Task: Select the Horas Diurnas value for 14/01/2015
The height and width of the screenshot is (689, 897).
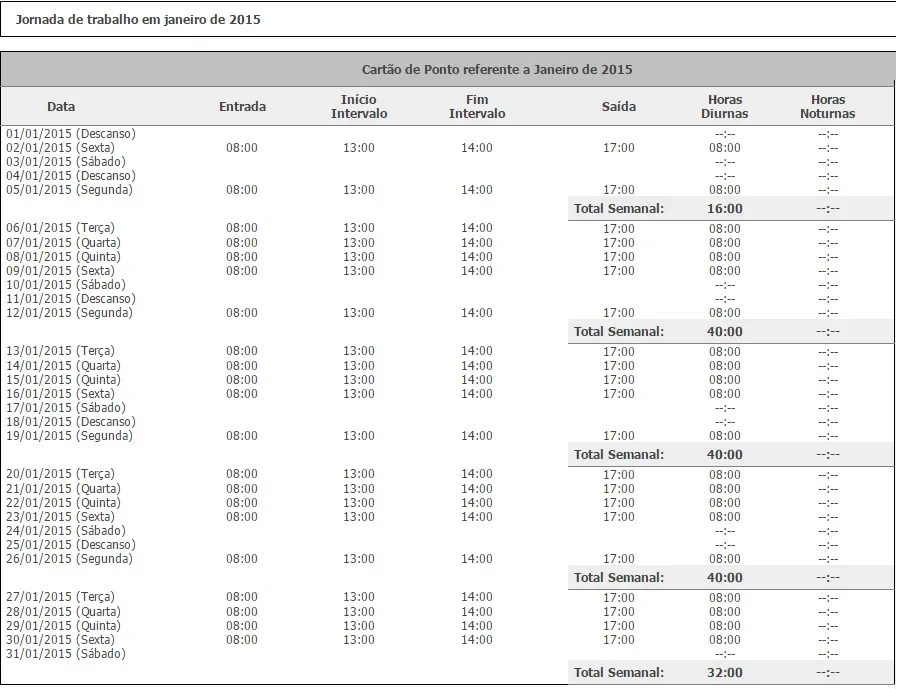Action: 725,366
